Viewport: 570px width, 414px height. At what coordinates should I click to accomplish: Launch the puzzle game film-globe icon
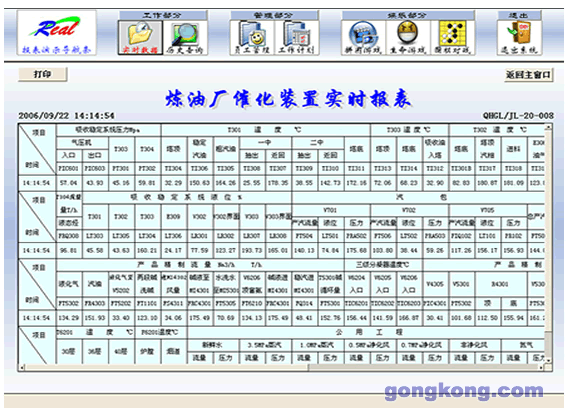click(x=363, y=37)
